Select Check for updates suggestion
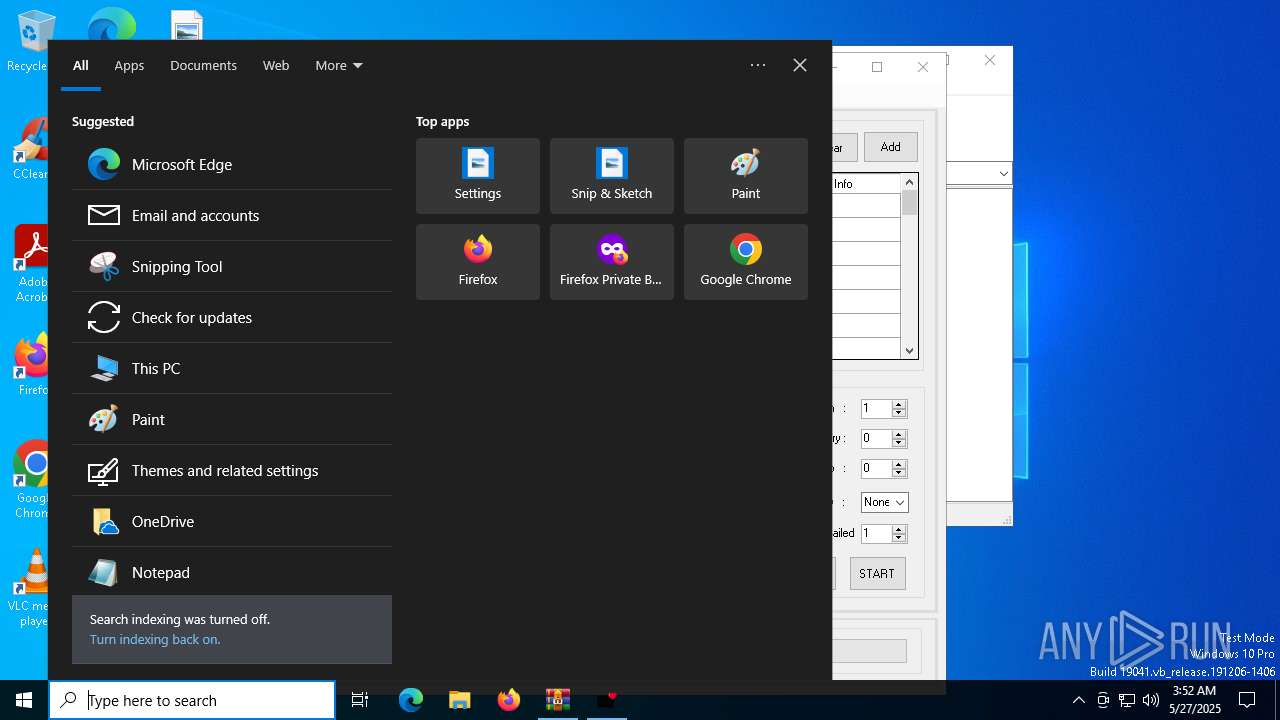 tap(232, 317)
